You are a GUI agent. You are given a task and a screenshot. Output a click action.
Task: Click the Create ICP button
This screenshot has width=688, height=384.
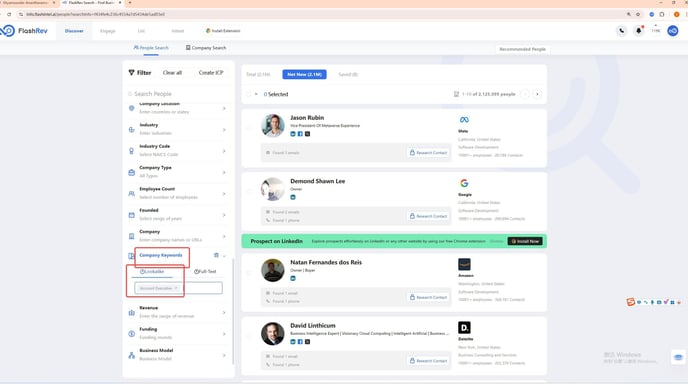pos(211,73)
